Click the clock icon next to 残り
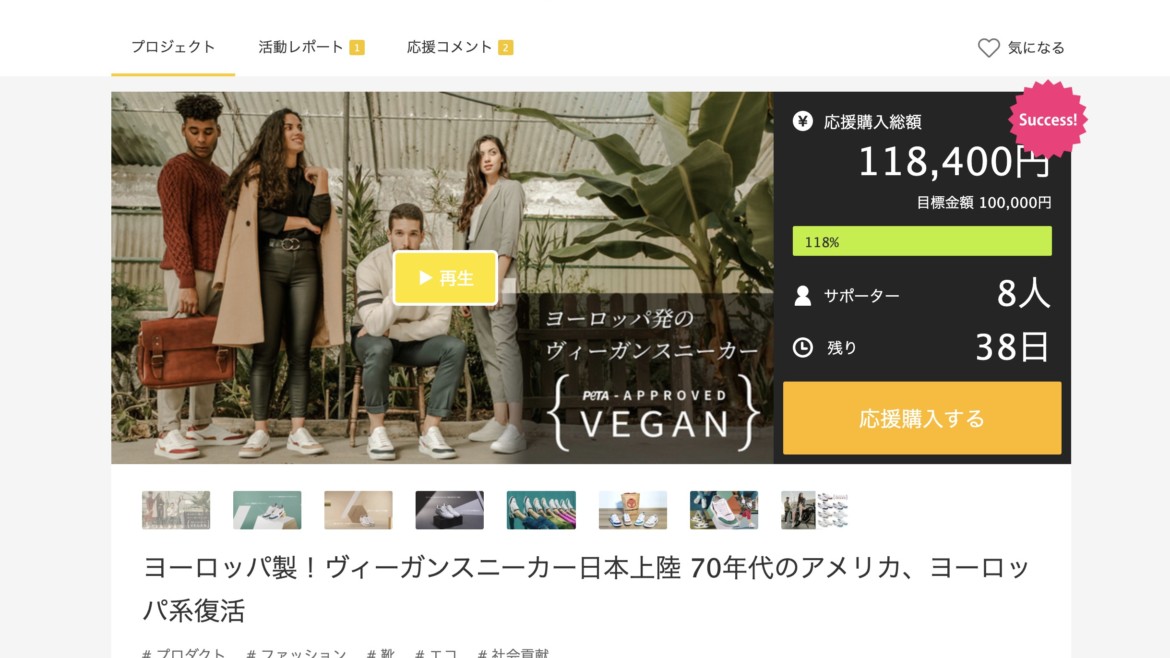This screenshot has width=1170, height=658. (x=803, y=348)
